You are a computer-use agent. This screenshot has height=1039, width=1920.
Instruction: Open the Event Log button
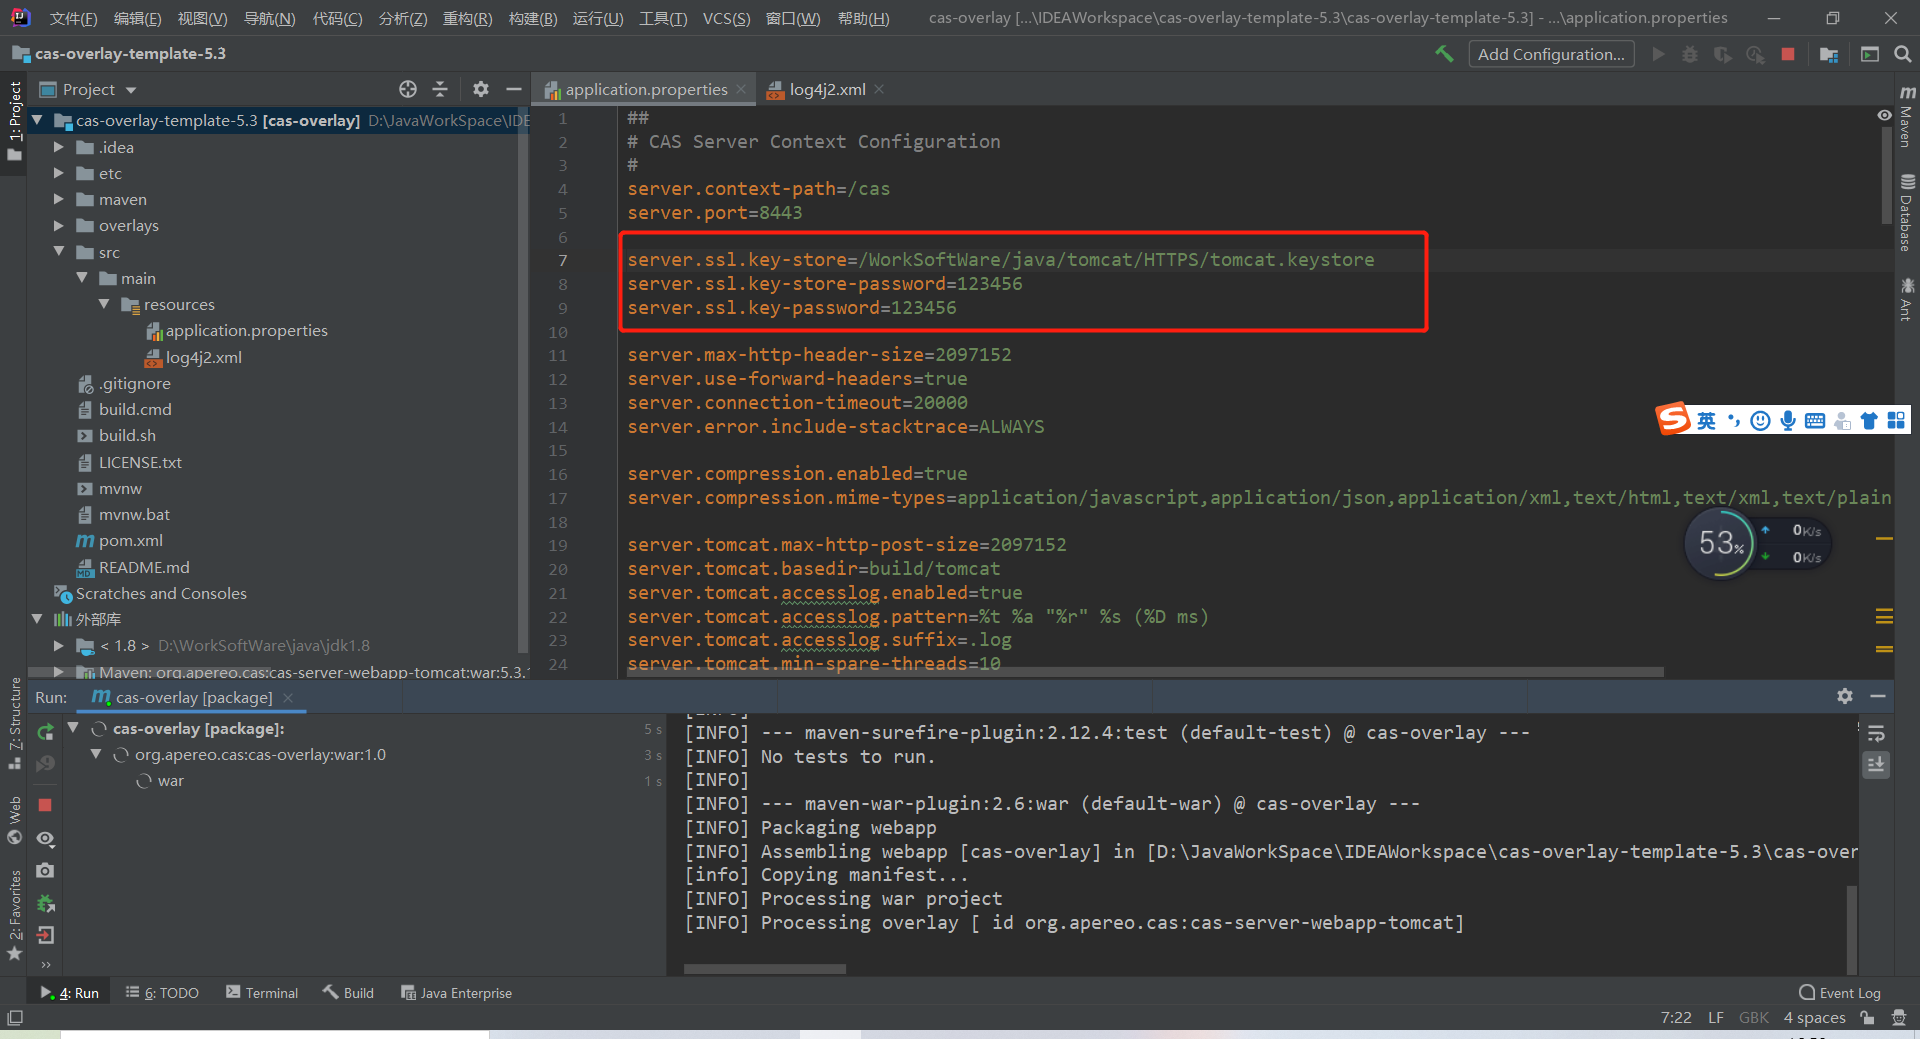point(1839,993)
